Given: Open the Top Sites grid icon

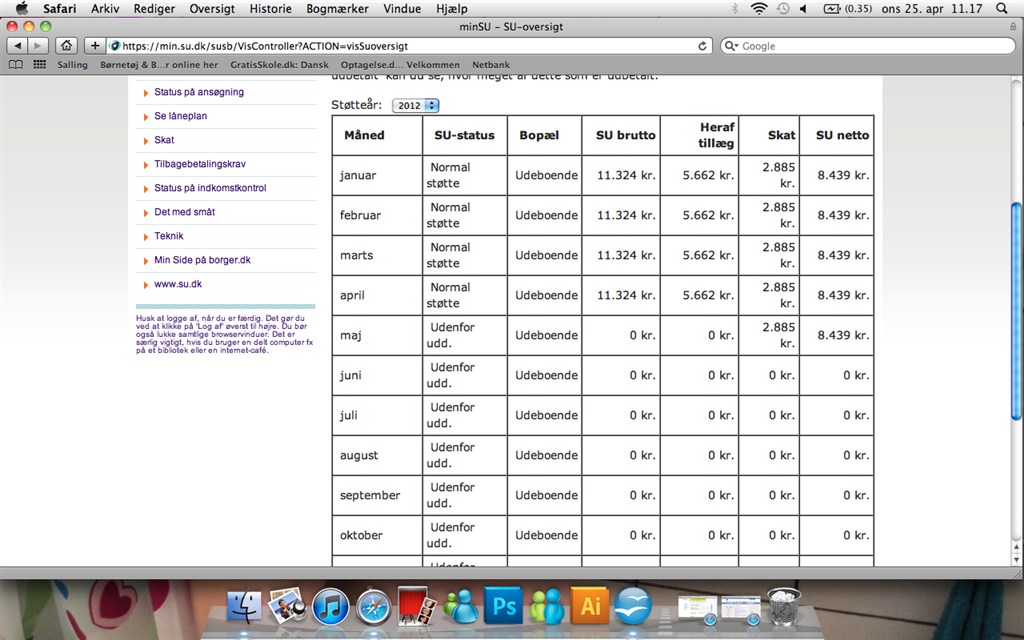Looking at the screenshot, I should pos(40,65).
